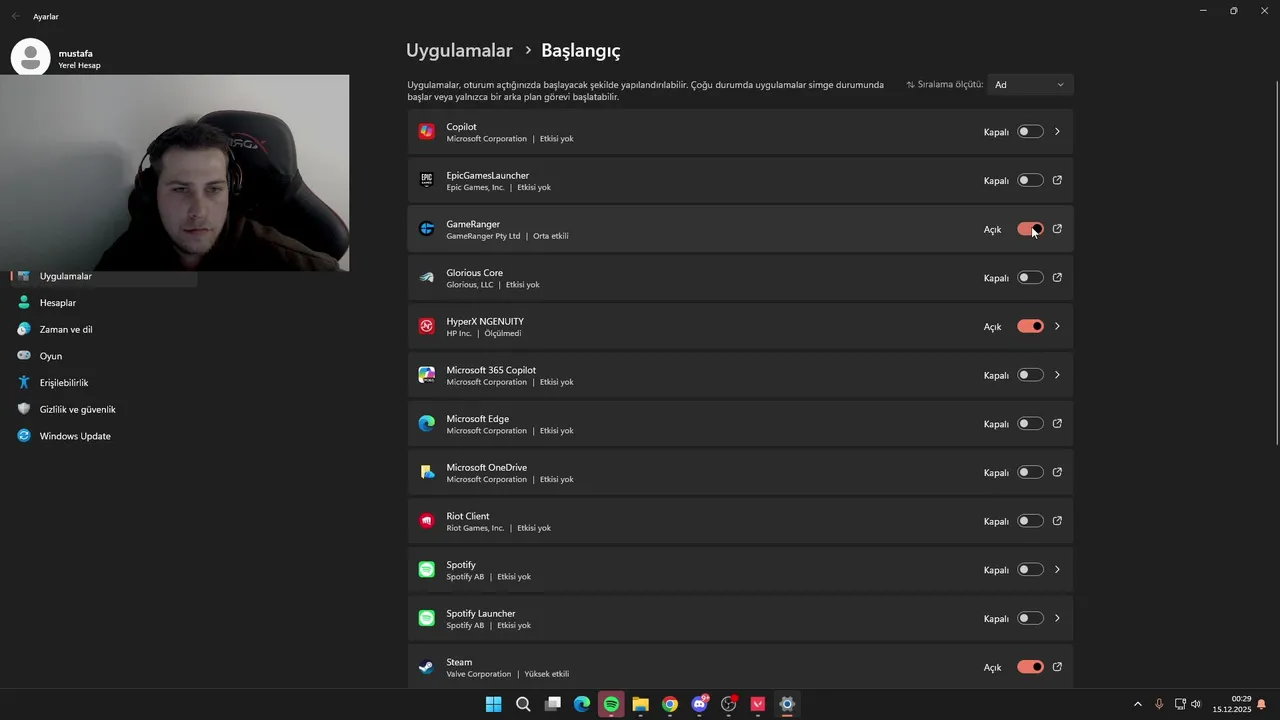
Task: Click the microphone tray icon
Action: pyautogui.click(x=1159, y=704)
